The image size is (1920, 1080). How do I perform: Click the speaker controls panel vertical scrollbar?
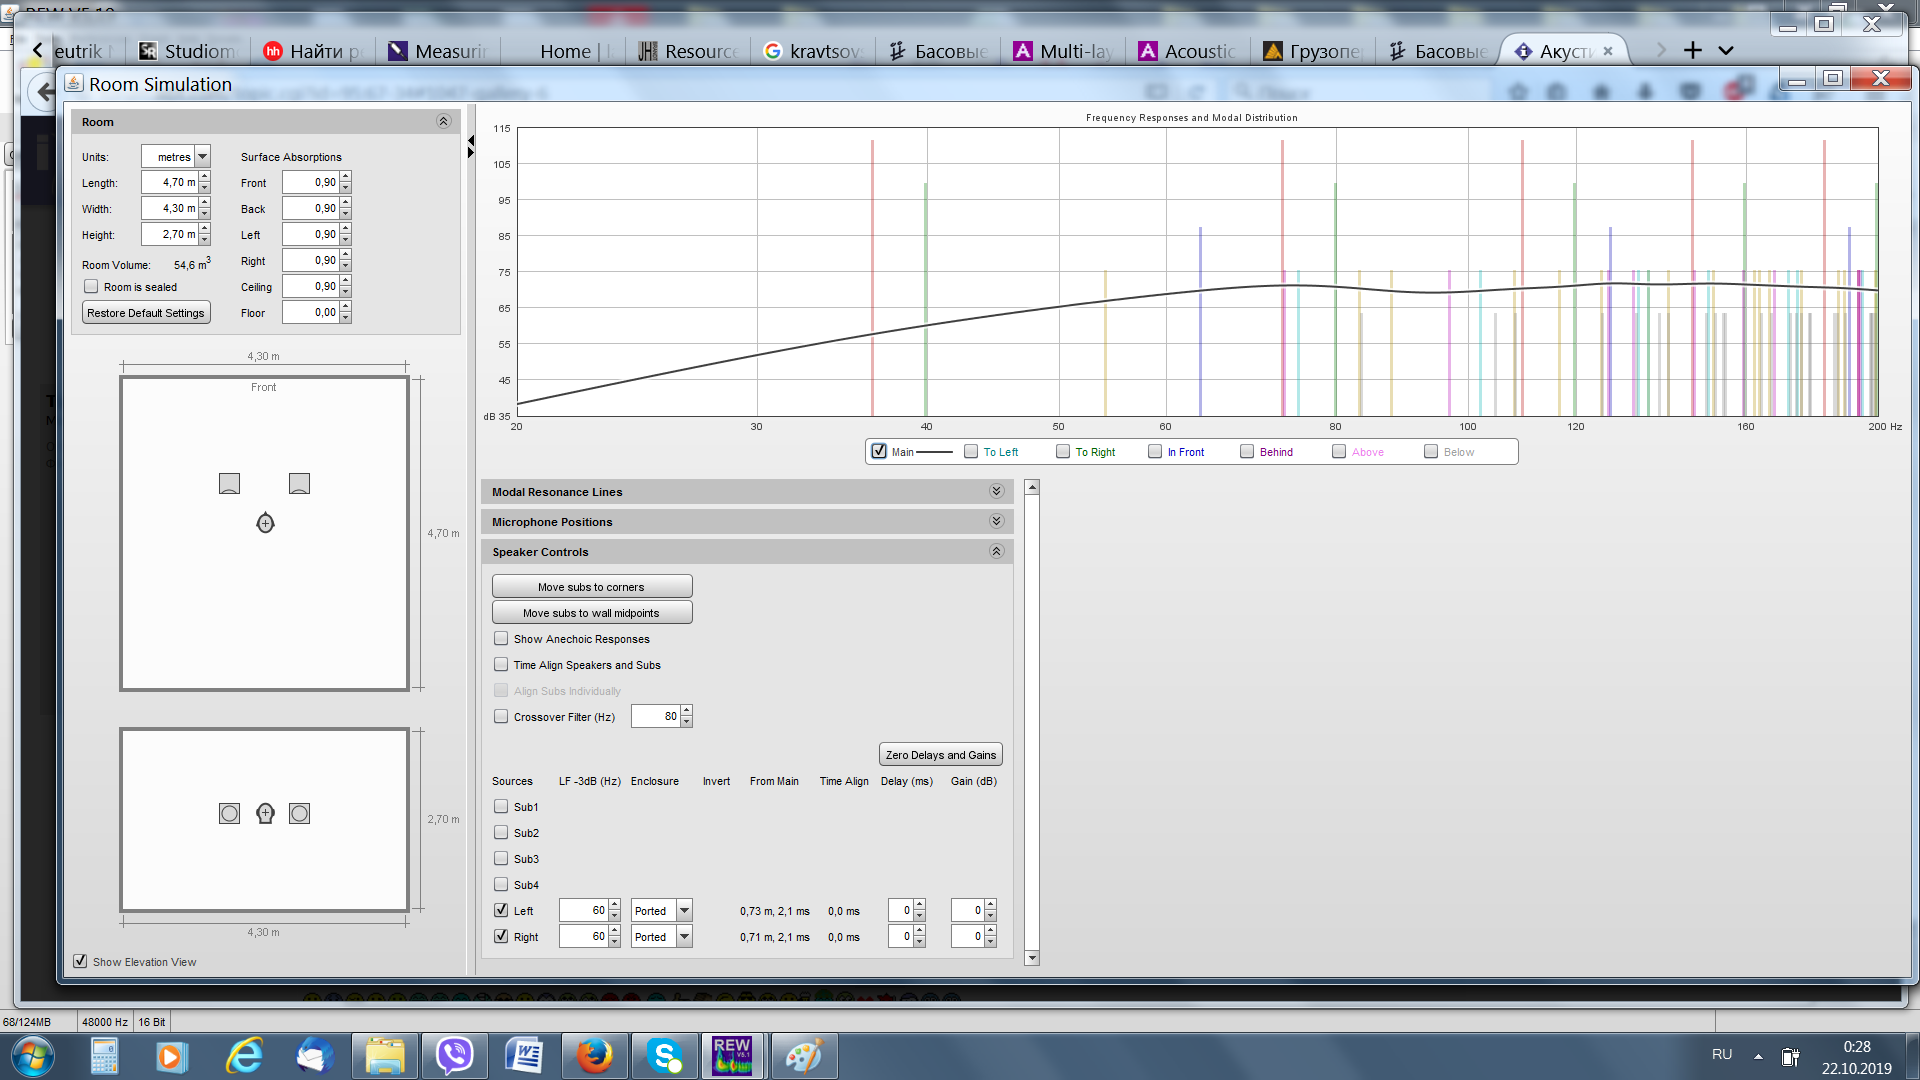click(x=1032, y=720)
